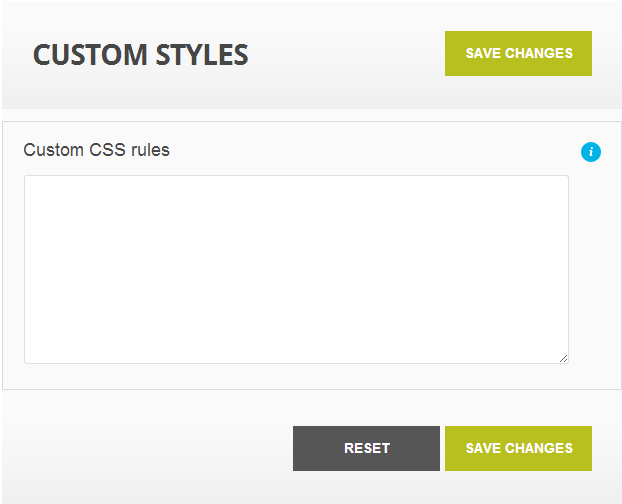
Task: Save changes using the button beside Reset
Action: 518,448
